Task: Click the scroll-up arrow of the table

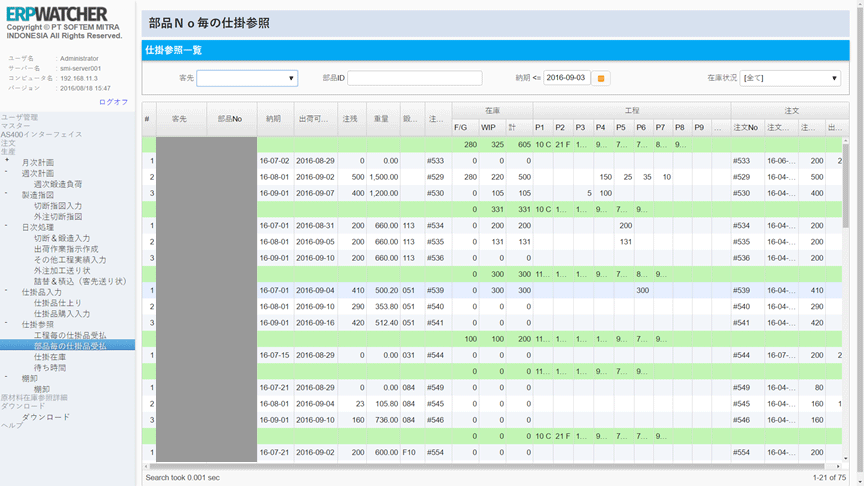Action: click(x=846, y=141)
